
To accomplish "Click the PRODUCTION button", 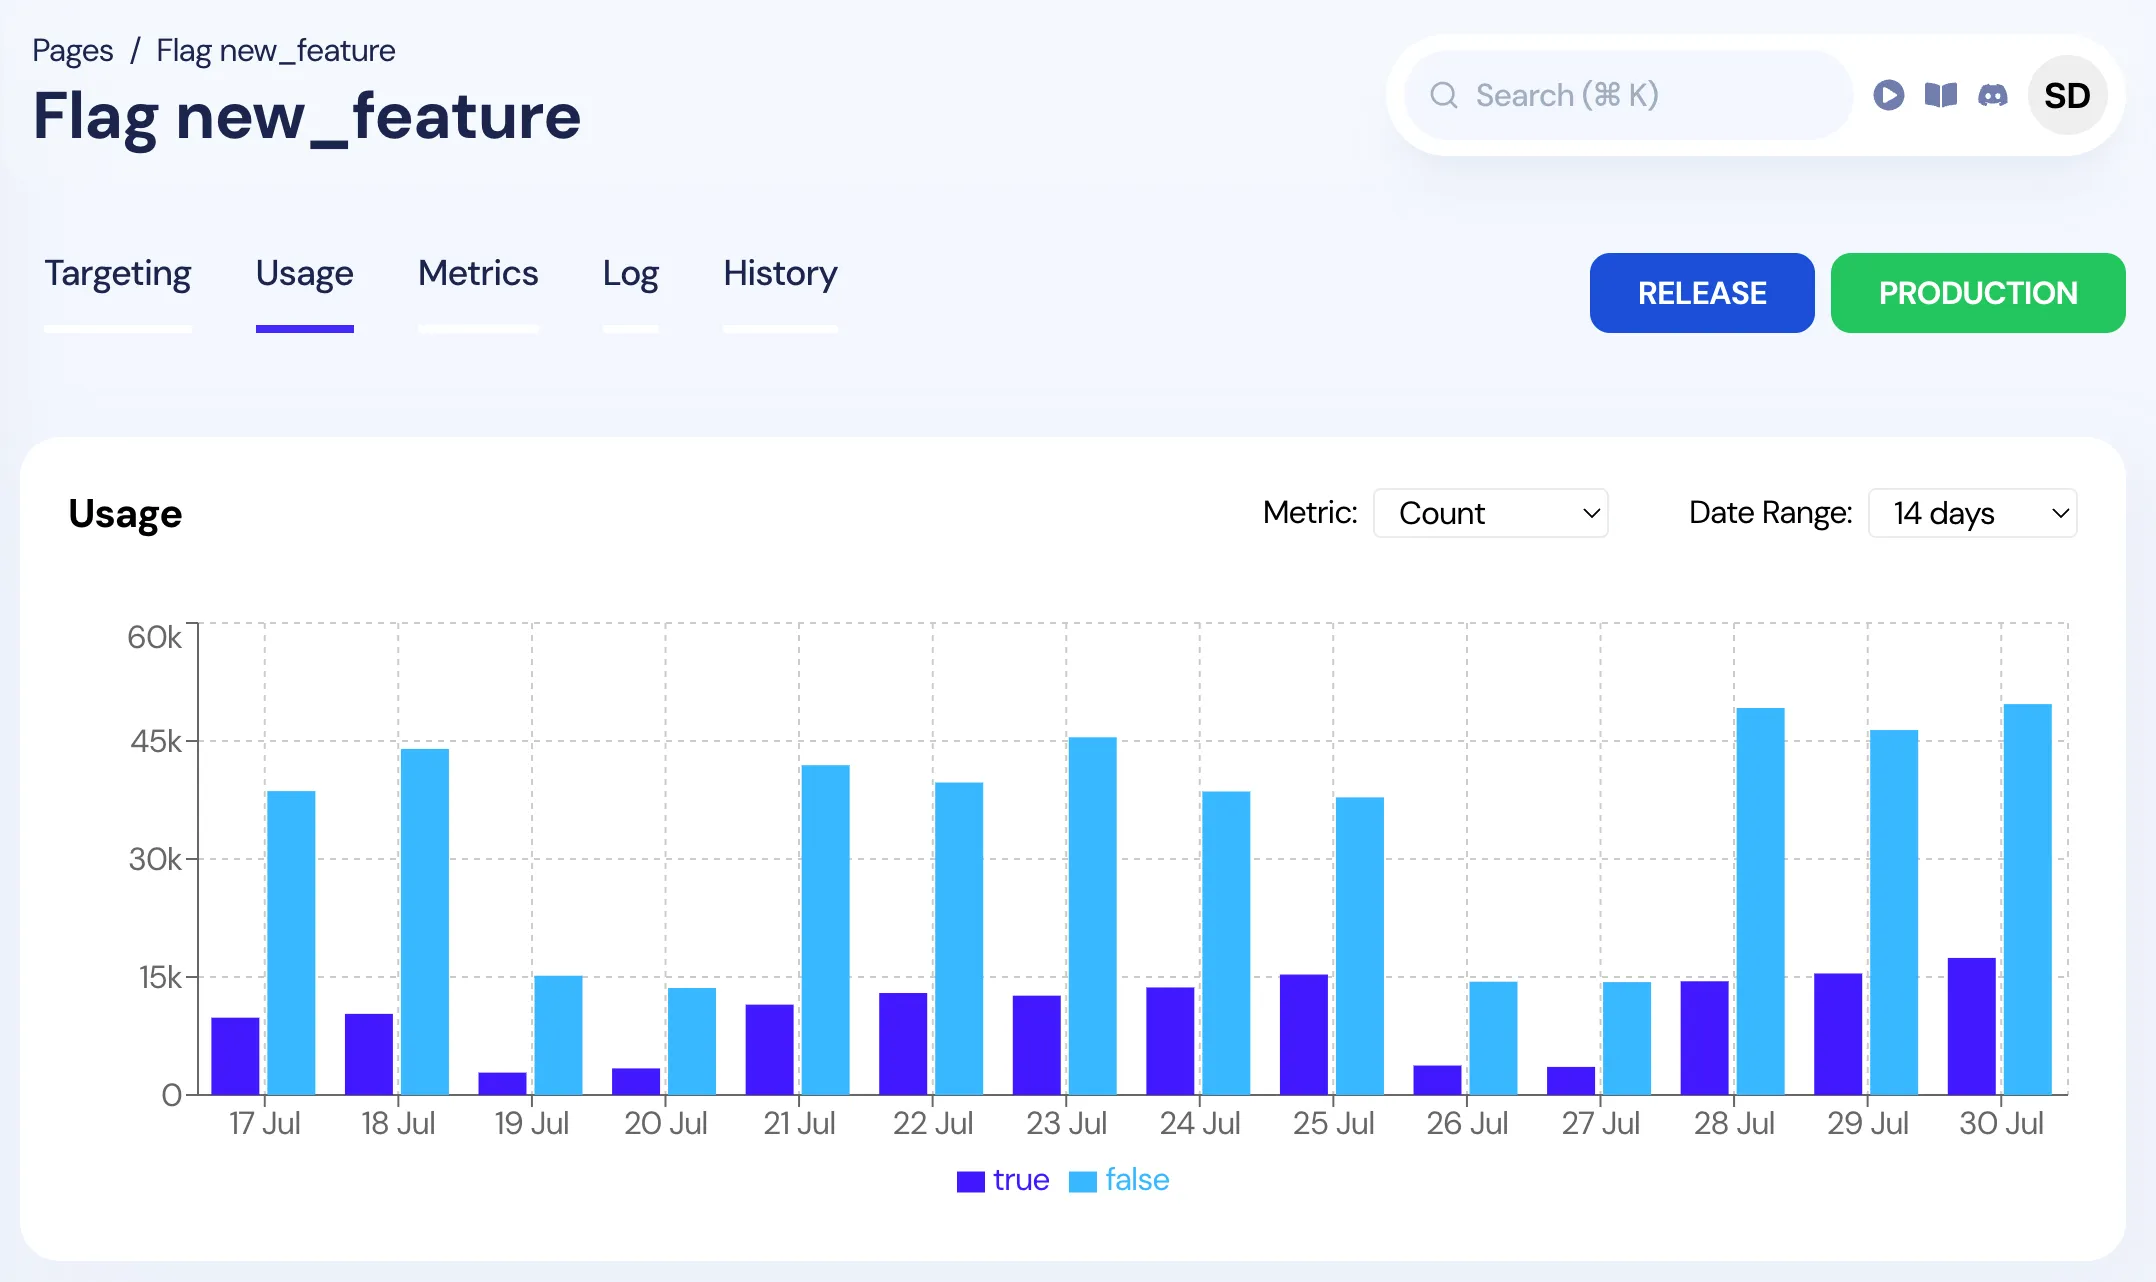I will tap(1977, 292).
